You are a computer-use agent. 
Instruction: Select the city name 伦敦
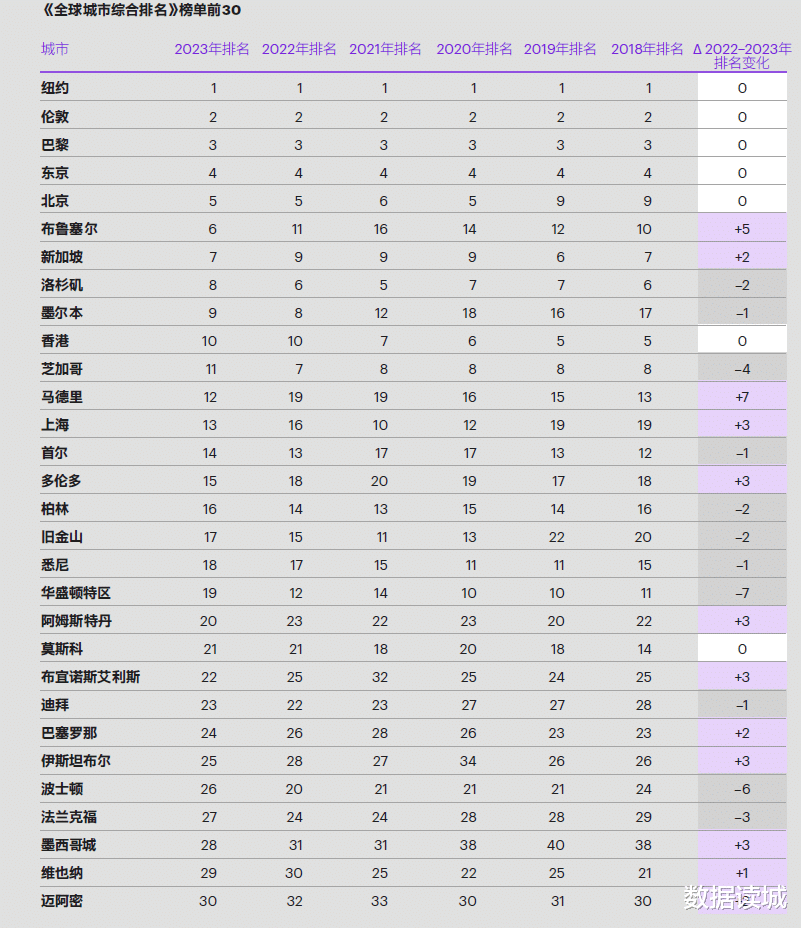[55, 117]
